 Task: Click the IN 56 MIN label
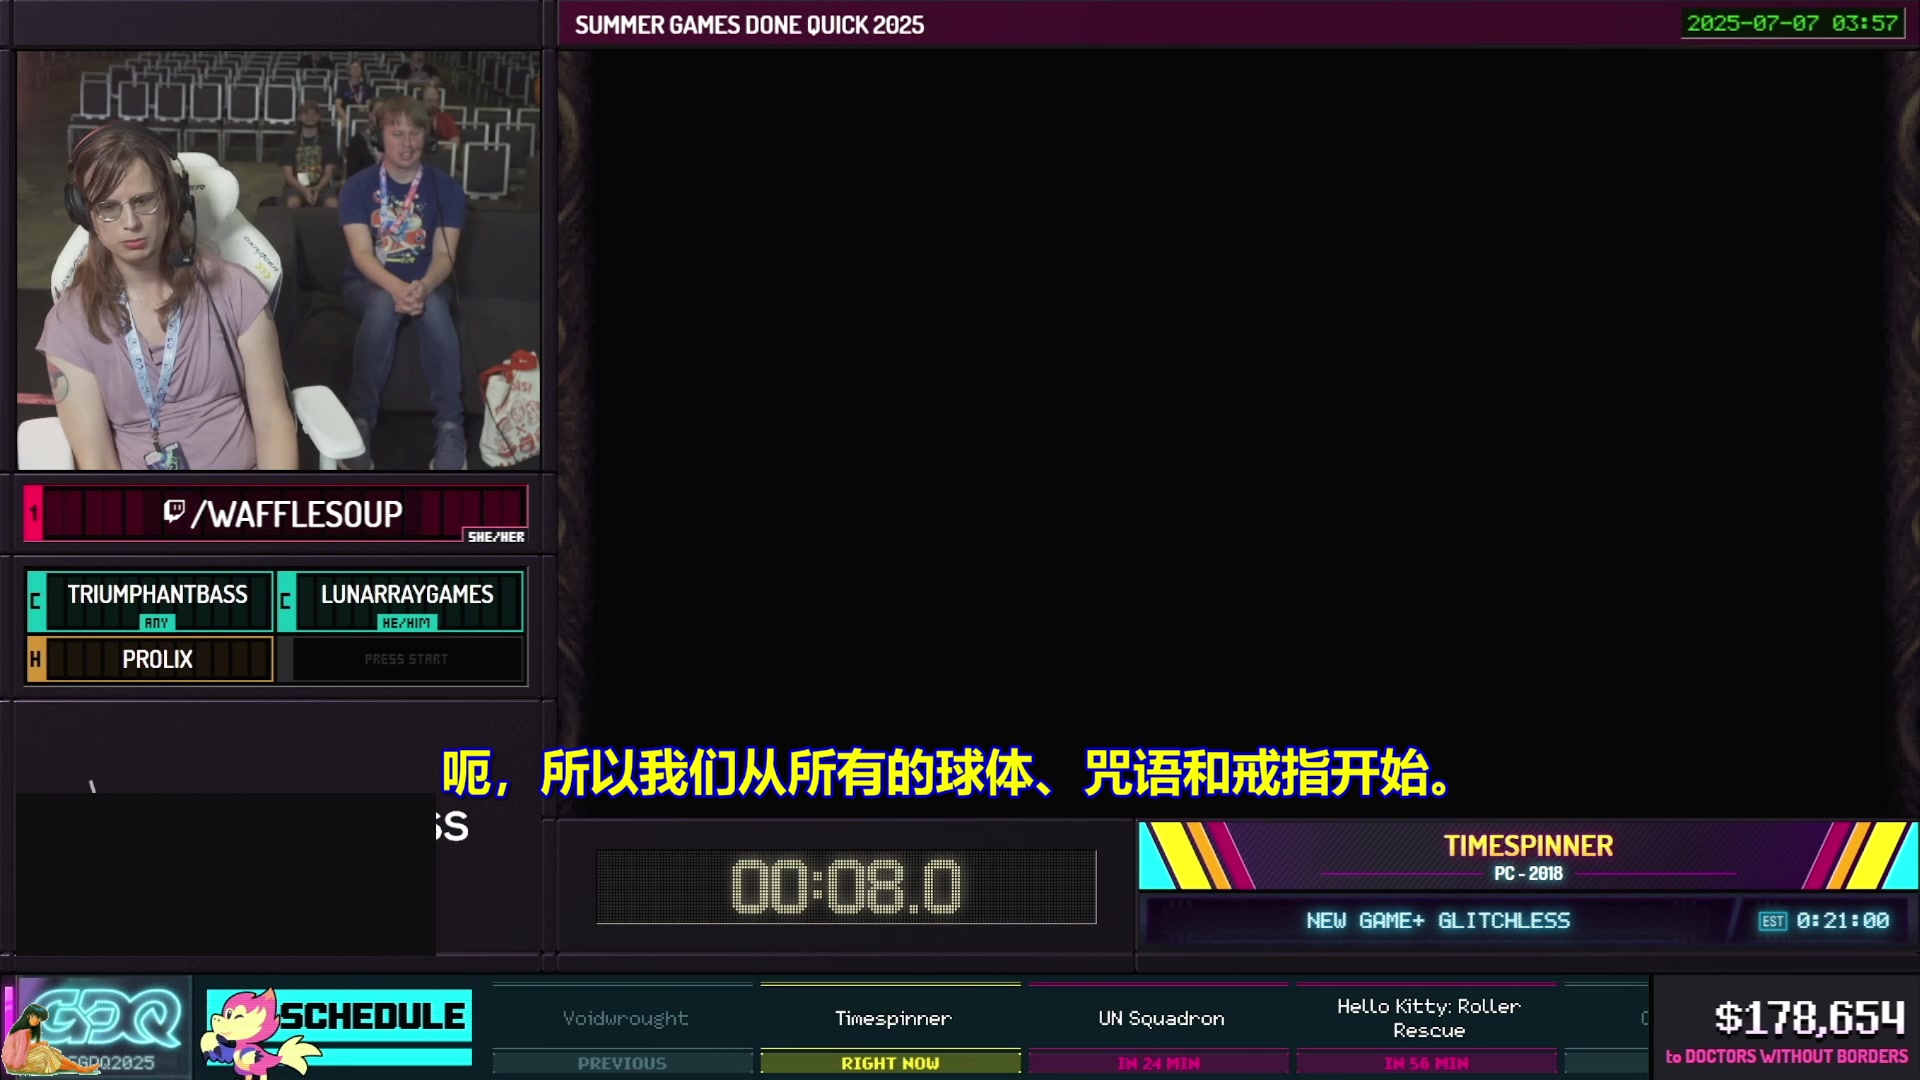pyautogui.click(x=1426, y=1063)
